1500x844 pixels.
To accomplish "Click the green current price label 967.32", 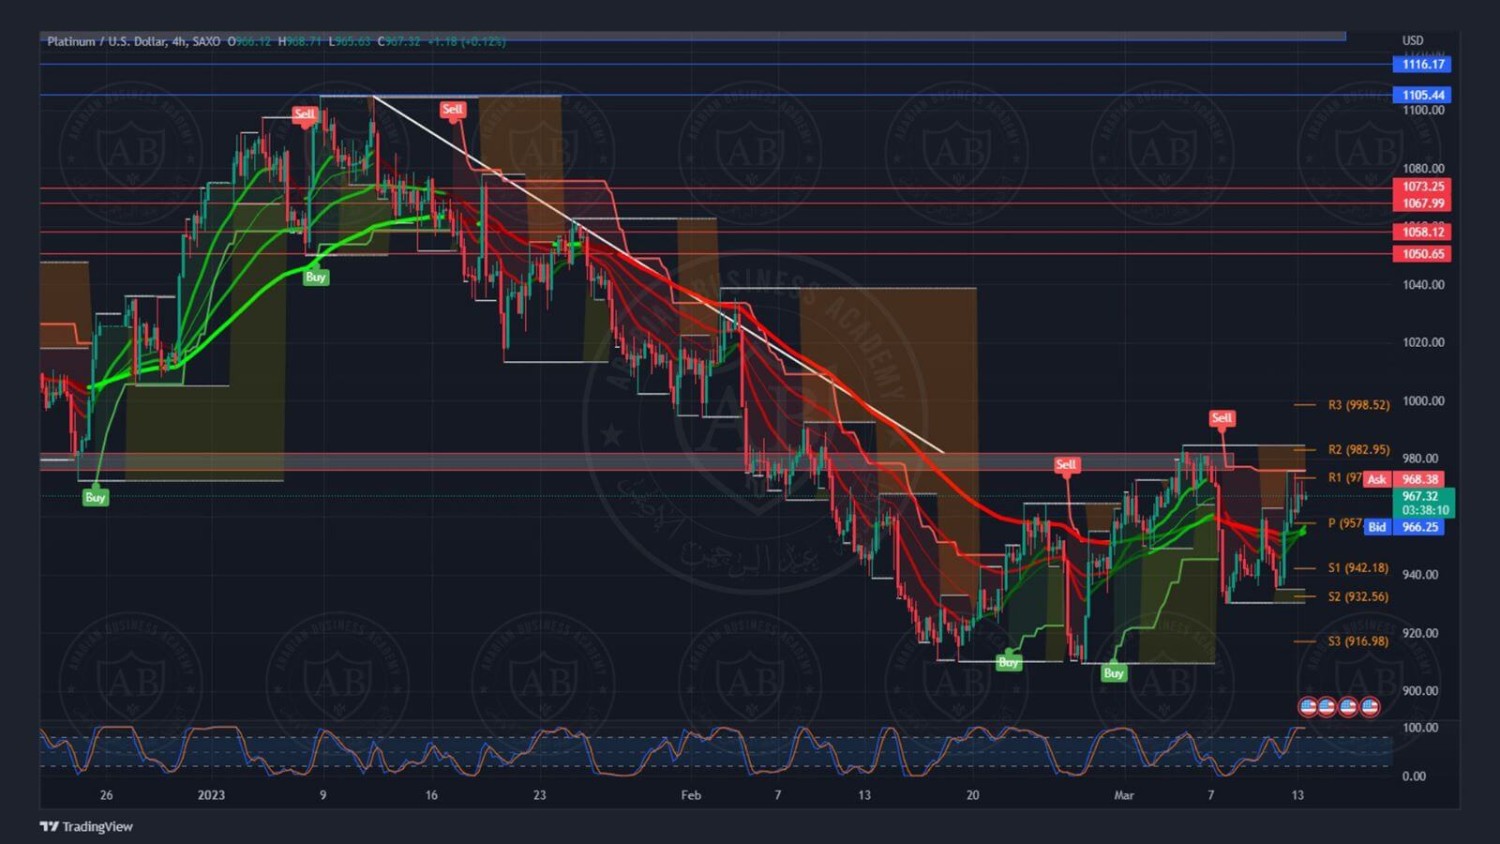I will tap(1423, 503).
